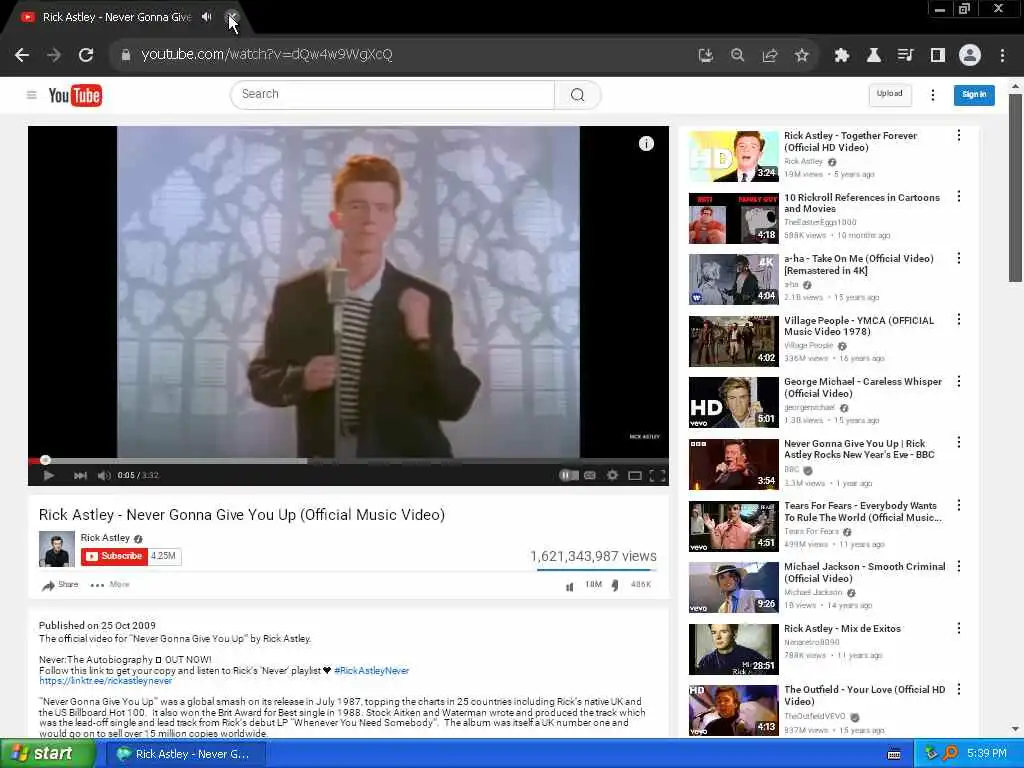Screen dimensions: 1024x768
Task: Click the on-screen keyboard tray icon
Action: point(894,754)
